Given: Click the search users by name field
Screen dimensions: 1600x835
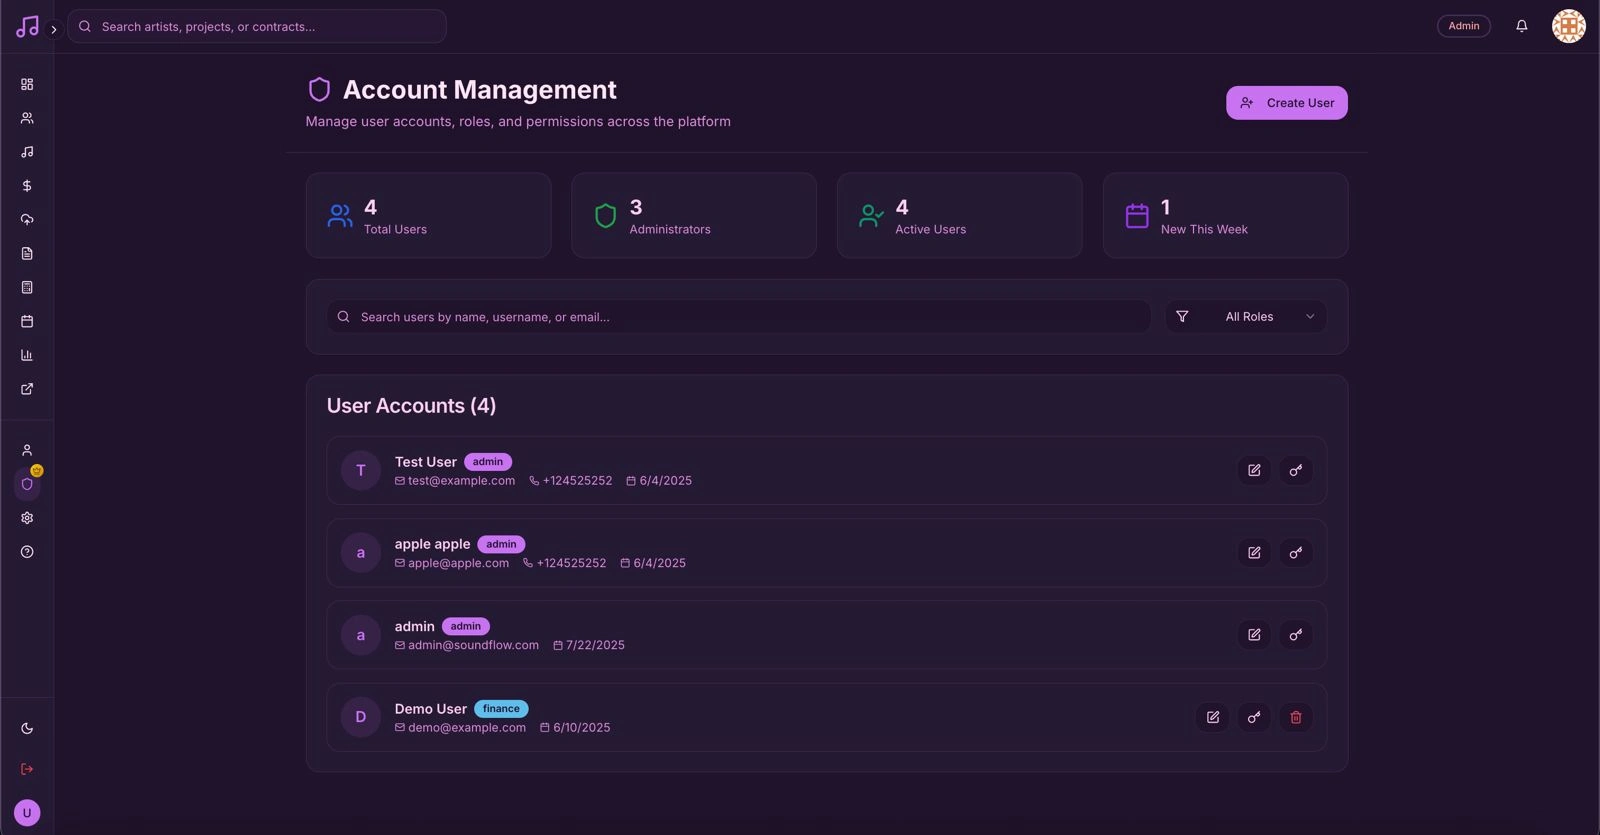Looking at the screenshot, I should [738, 317].
